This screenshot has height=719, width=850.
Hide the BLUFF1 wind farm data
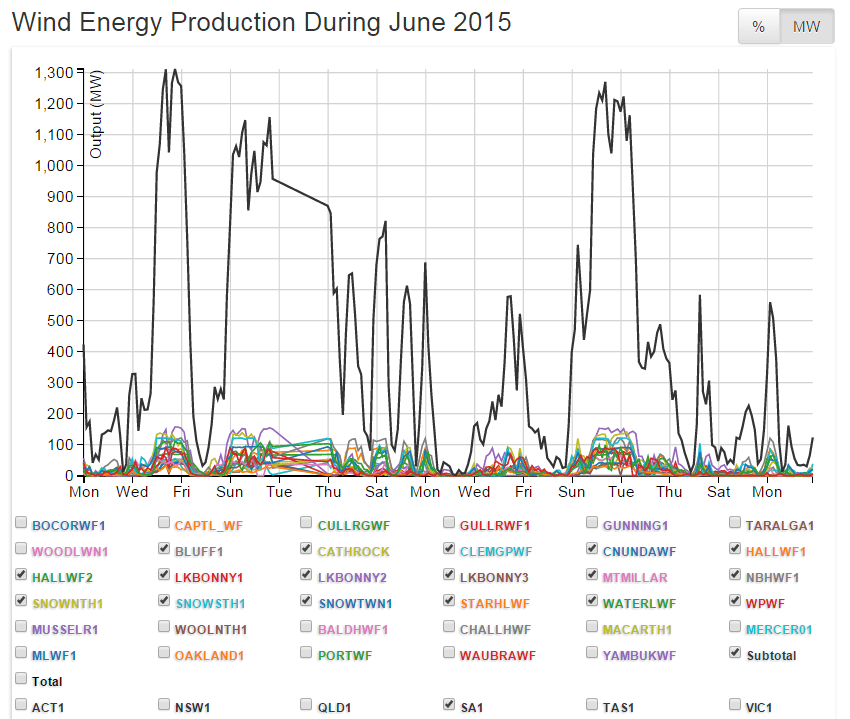(x=163, y=548)
